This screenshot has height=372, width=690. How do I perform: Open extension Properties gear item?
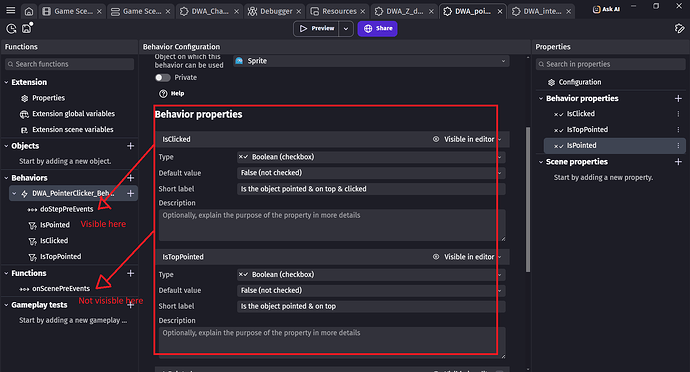pyautogui.click(x=48, y=98)
